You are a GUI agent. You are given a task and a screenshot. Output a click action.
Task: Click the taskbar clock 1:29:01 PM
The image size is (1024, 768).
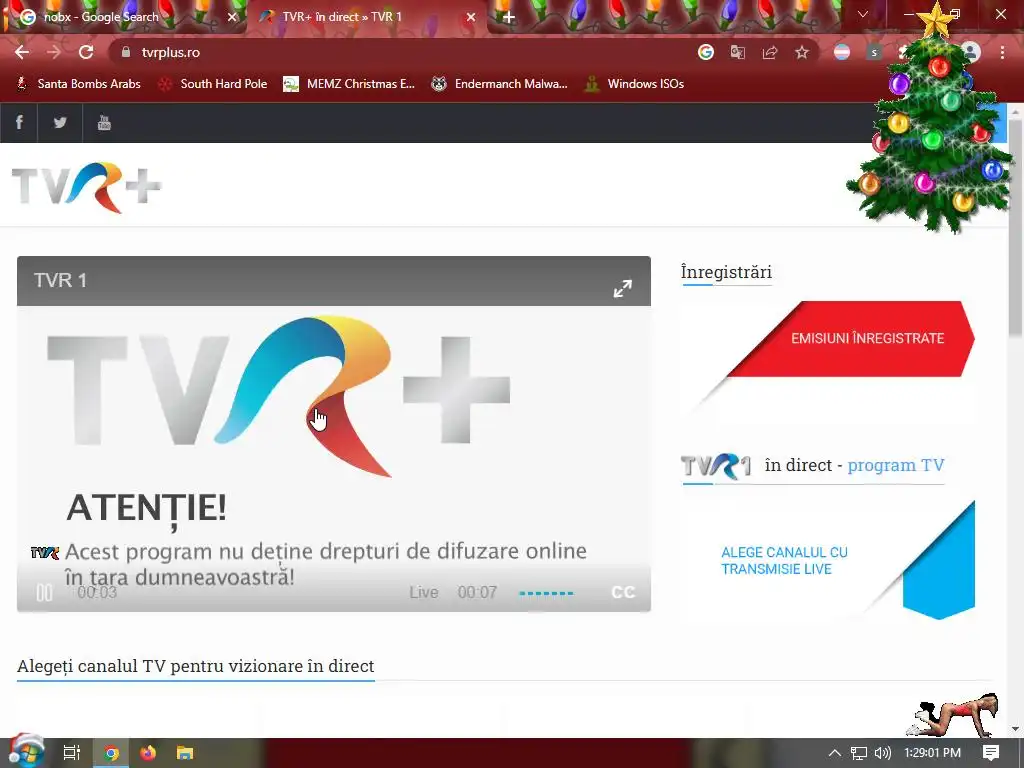coord(932,753)
